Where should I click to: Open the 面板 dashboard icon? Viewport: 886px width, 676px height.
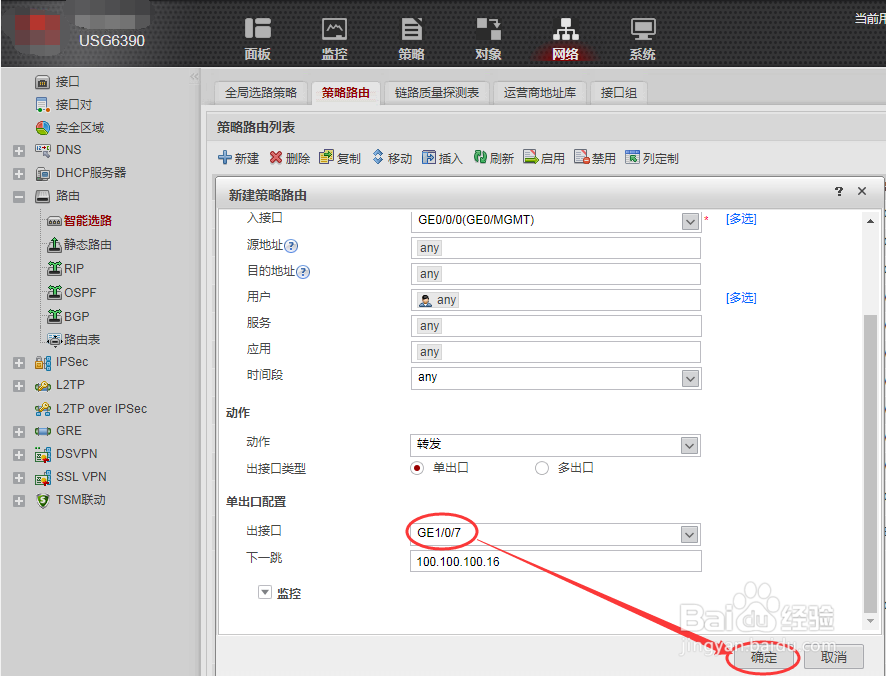click(258, 29)
